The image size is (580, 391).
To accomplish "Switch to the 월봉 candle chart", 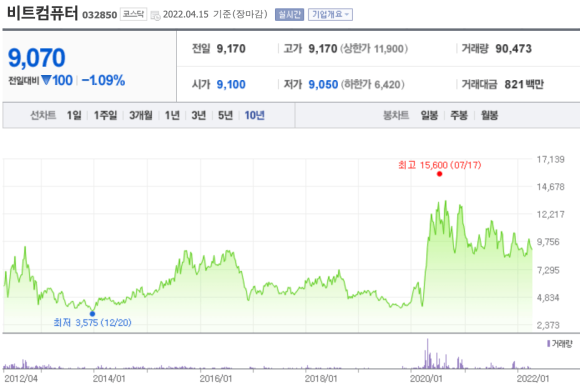I will pyautogui.click(x=489, y=115).
